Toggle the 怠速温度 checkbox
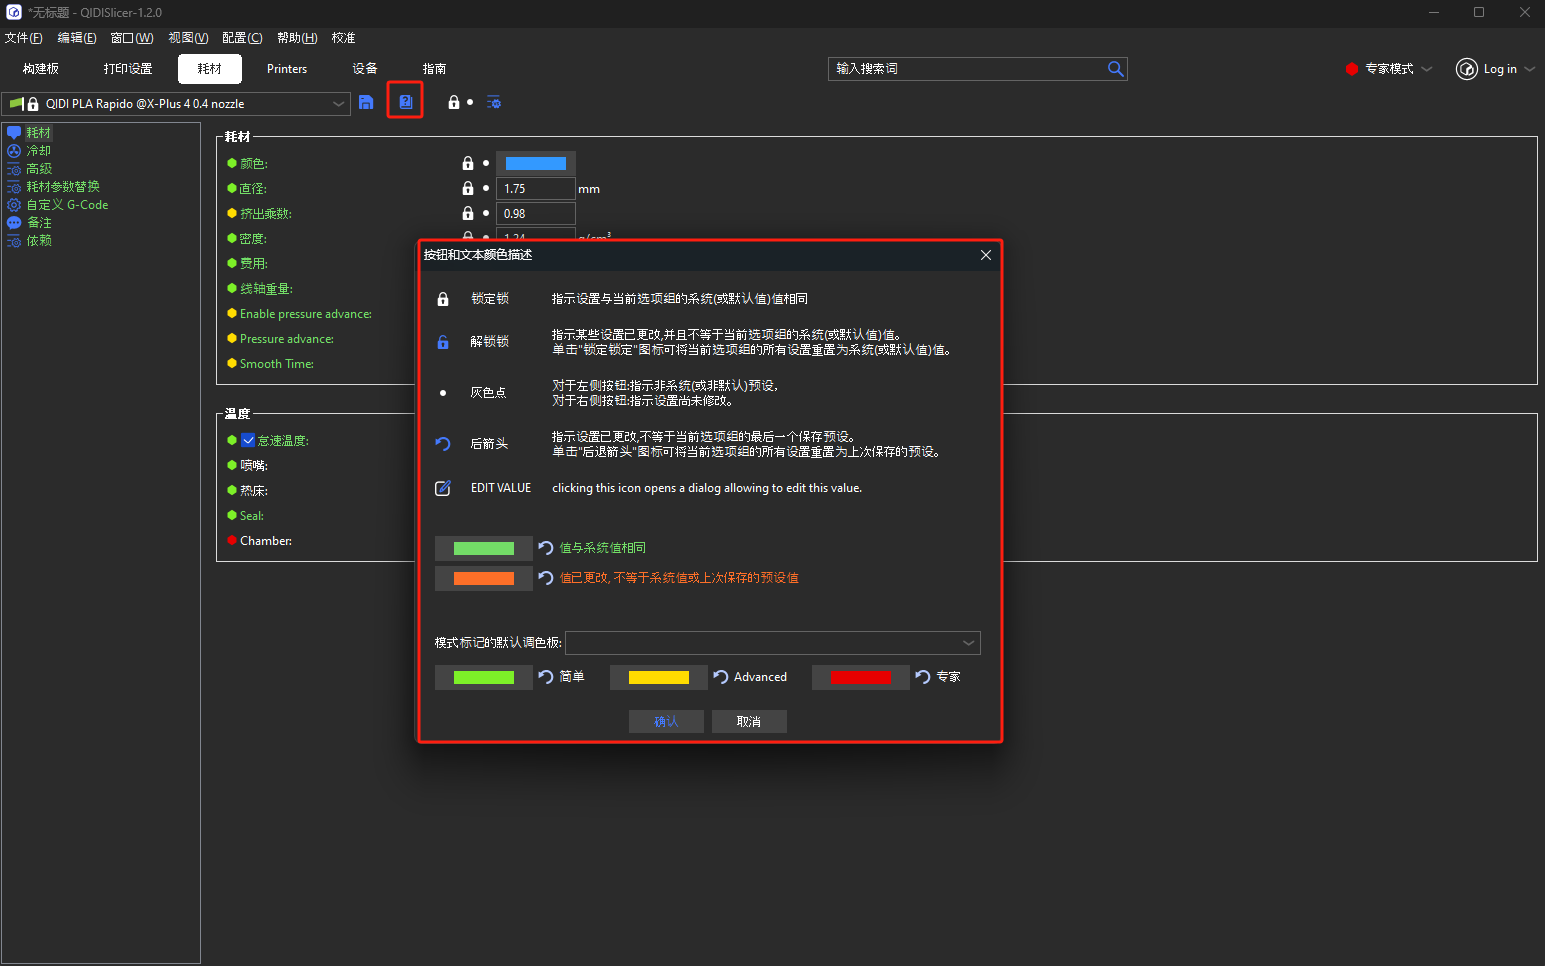The height and width of the screenshot is (966, 1545). coord(248,440)
